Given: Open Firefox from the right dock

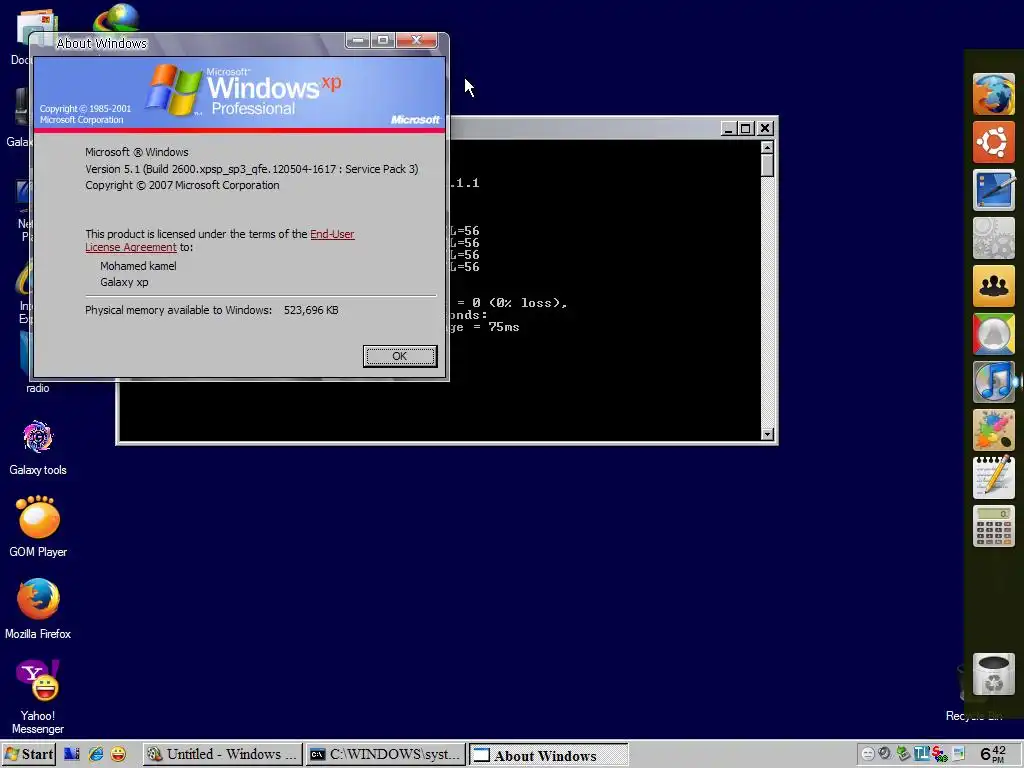Looking at the screenshot, I should [x=993, y=94].
